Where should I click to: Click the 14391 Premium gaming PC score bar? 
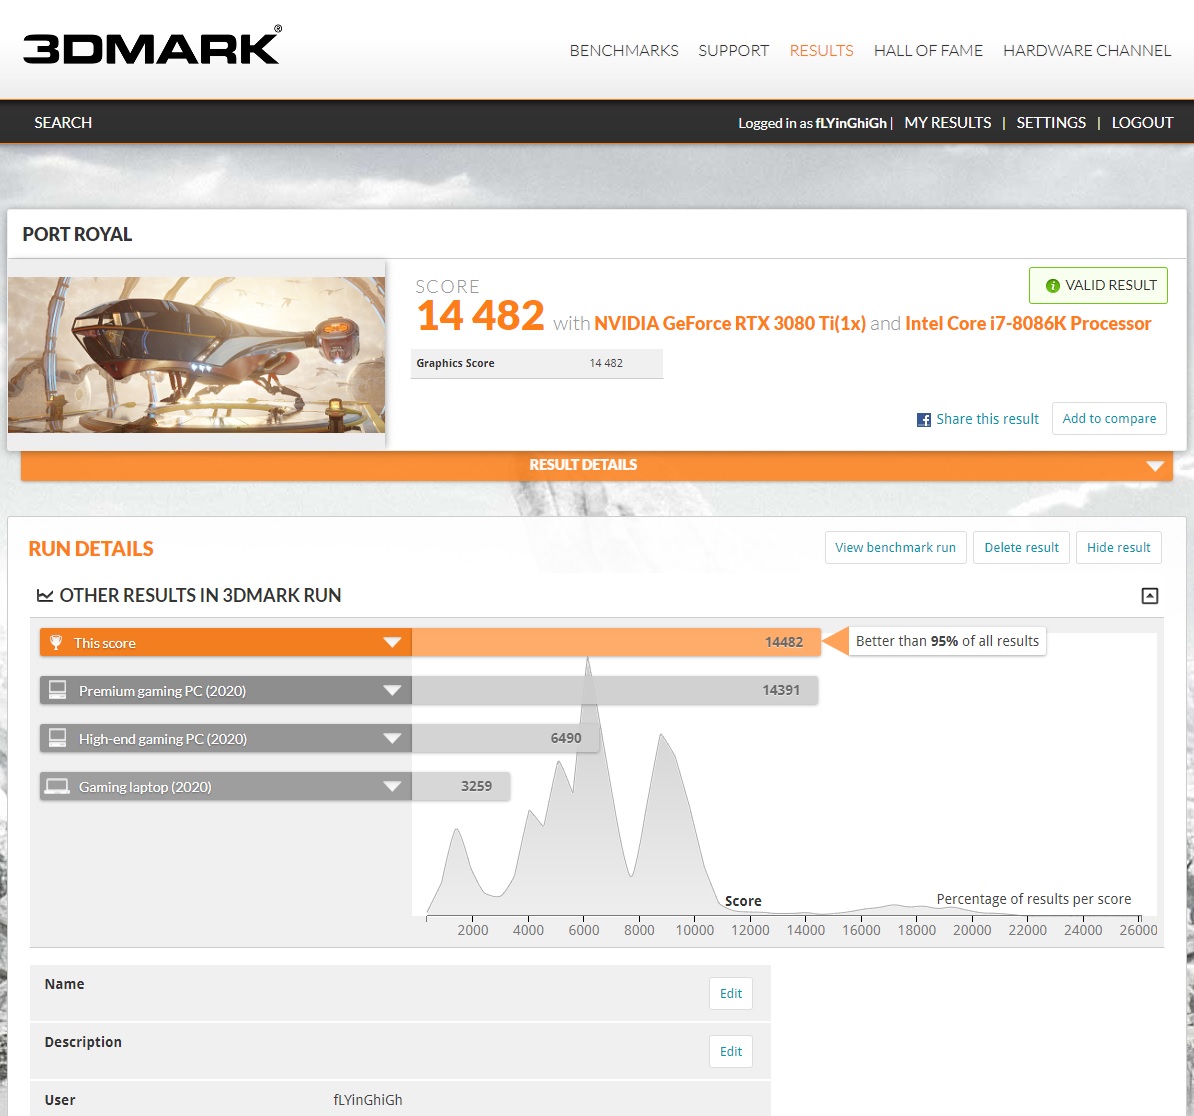615,690
